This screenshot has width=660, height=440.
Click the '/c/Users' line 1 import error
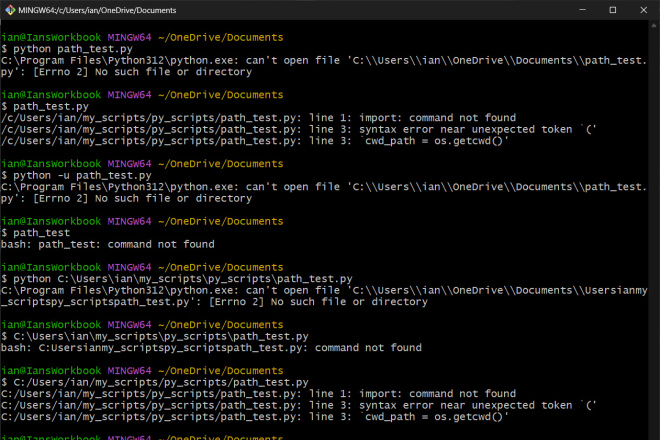tap(258, 117)
